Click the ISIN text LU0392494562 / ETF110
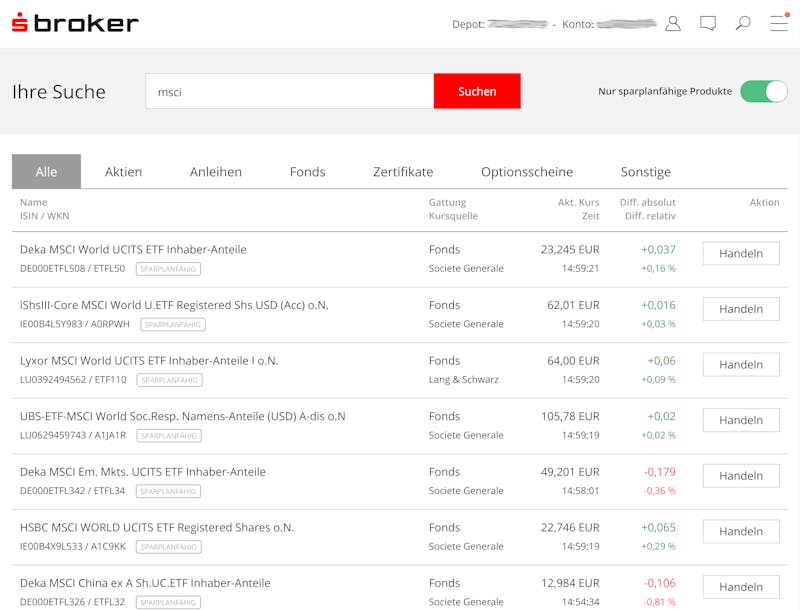The height and width of the screenshot is (610, 800). 73,379
